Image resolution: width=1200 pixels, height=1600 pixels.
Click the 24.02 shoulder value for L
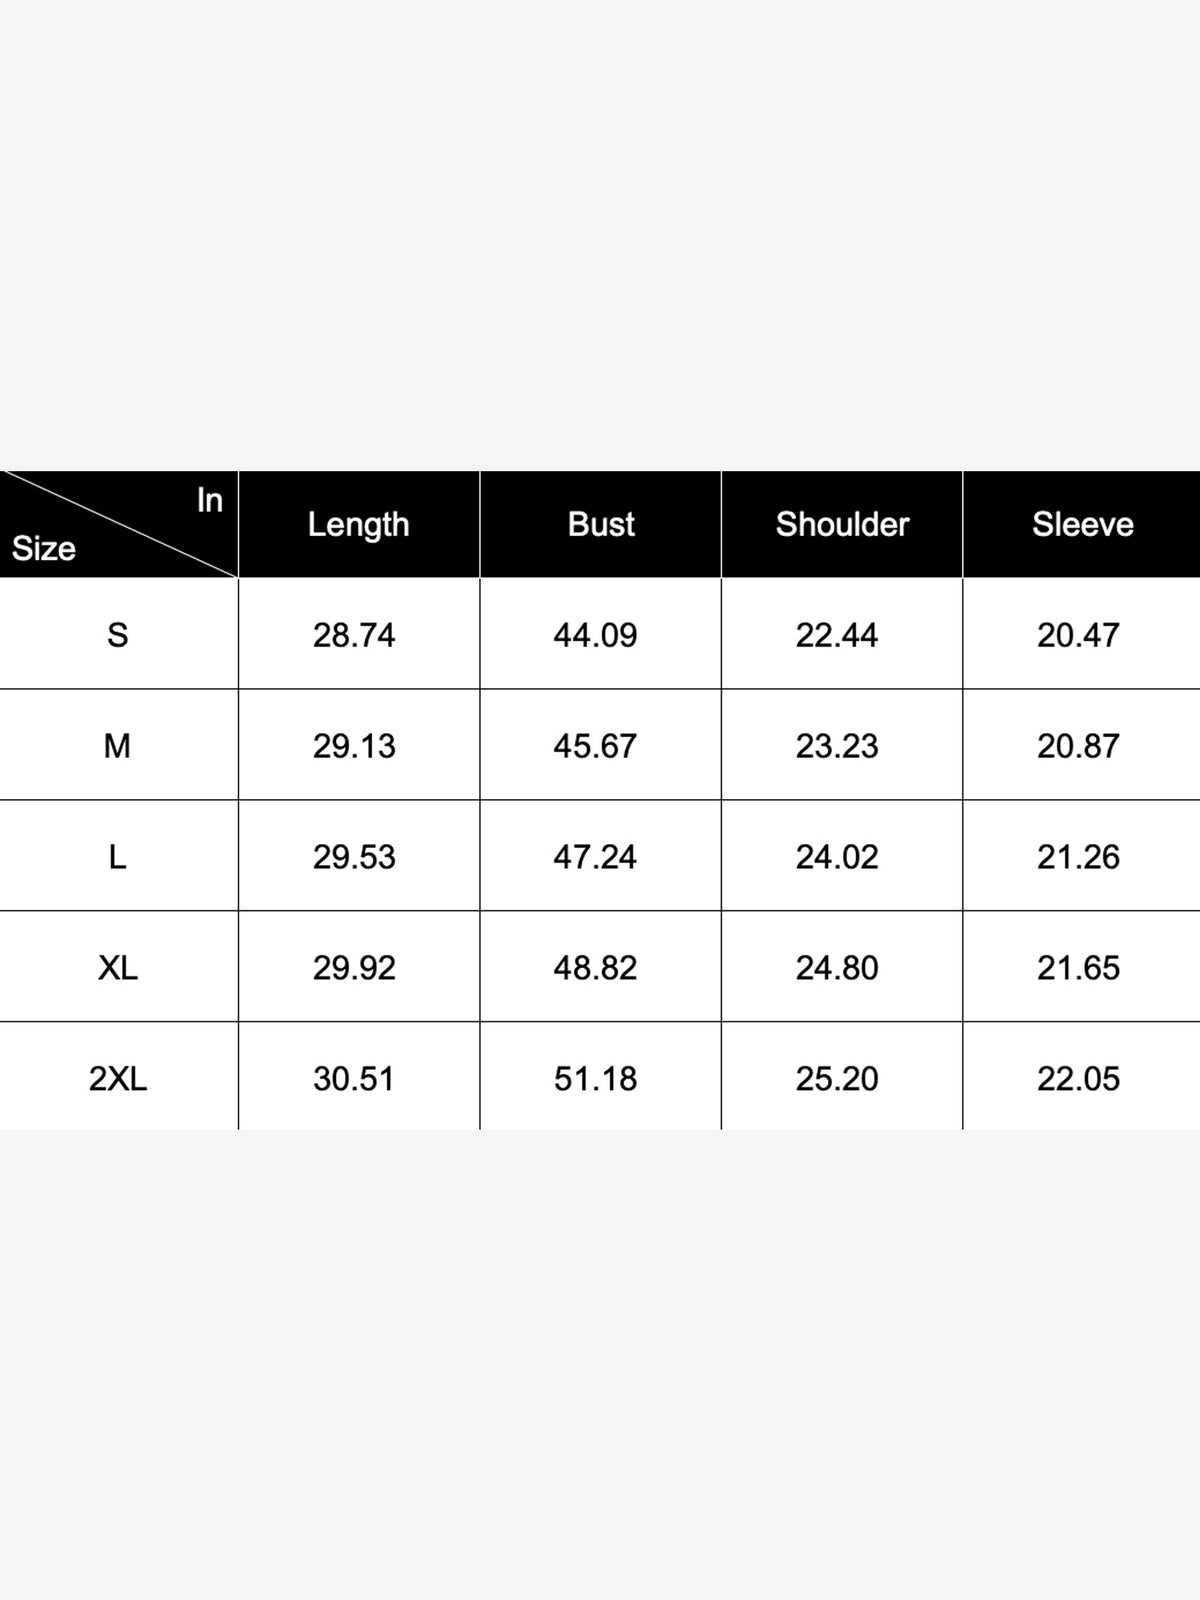[837, 856]
